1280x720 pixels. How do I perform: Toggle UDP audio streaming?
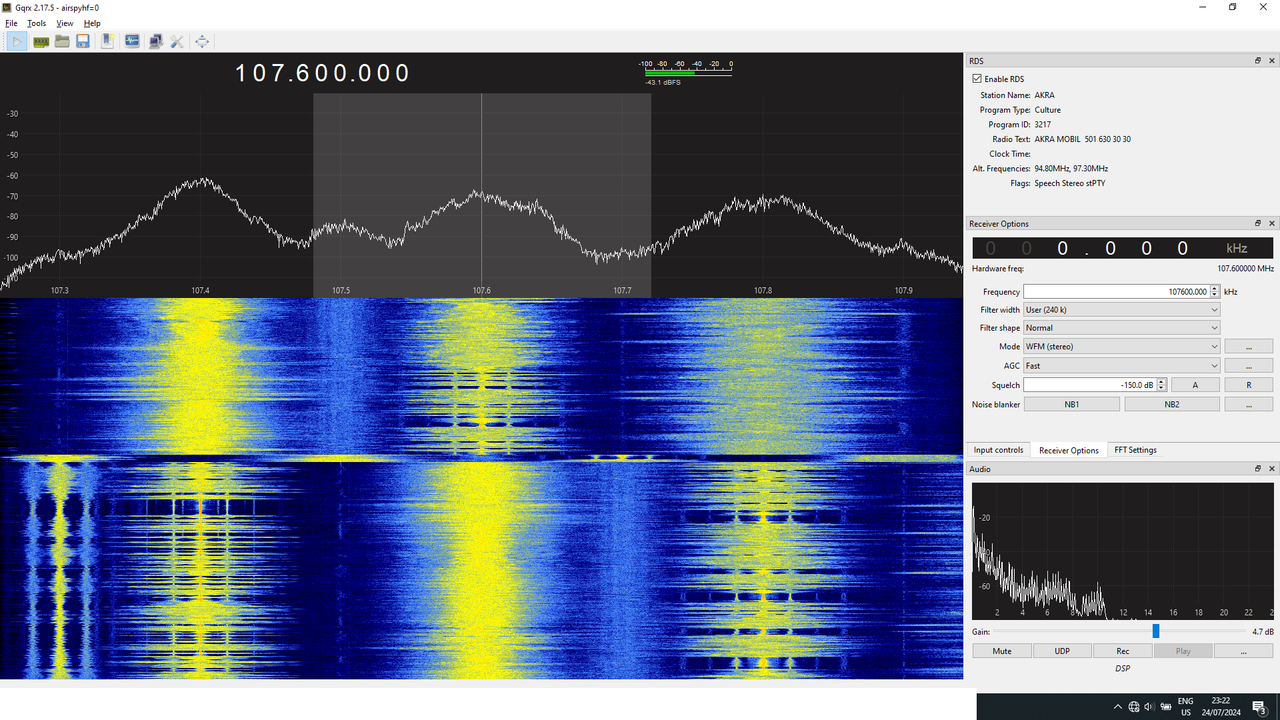pos(1062,651)
